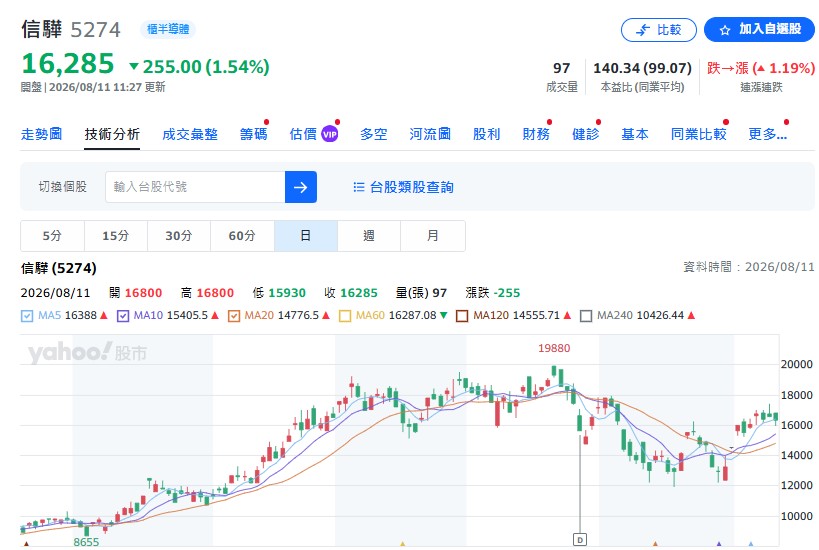Viewport: 819px width, 550px height.
Task: Click the blue arrow submit button
Action: pos(301,187)
